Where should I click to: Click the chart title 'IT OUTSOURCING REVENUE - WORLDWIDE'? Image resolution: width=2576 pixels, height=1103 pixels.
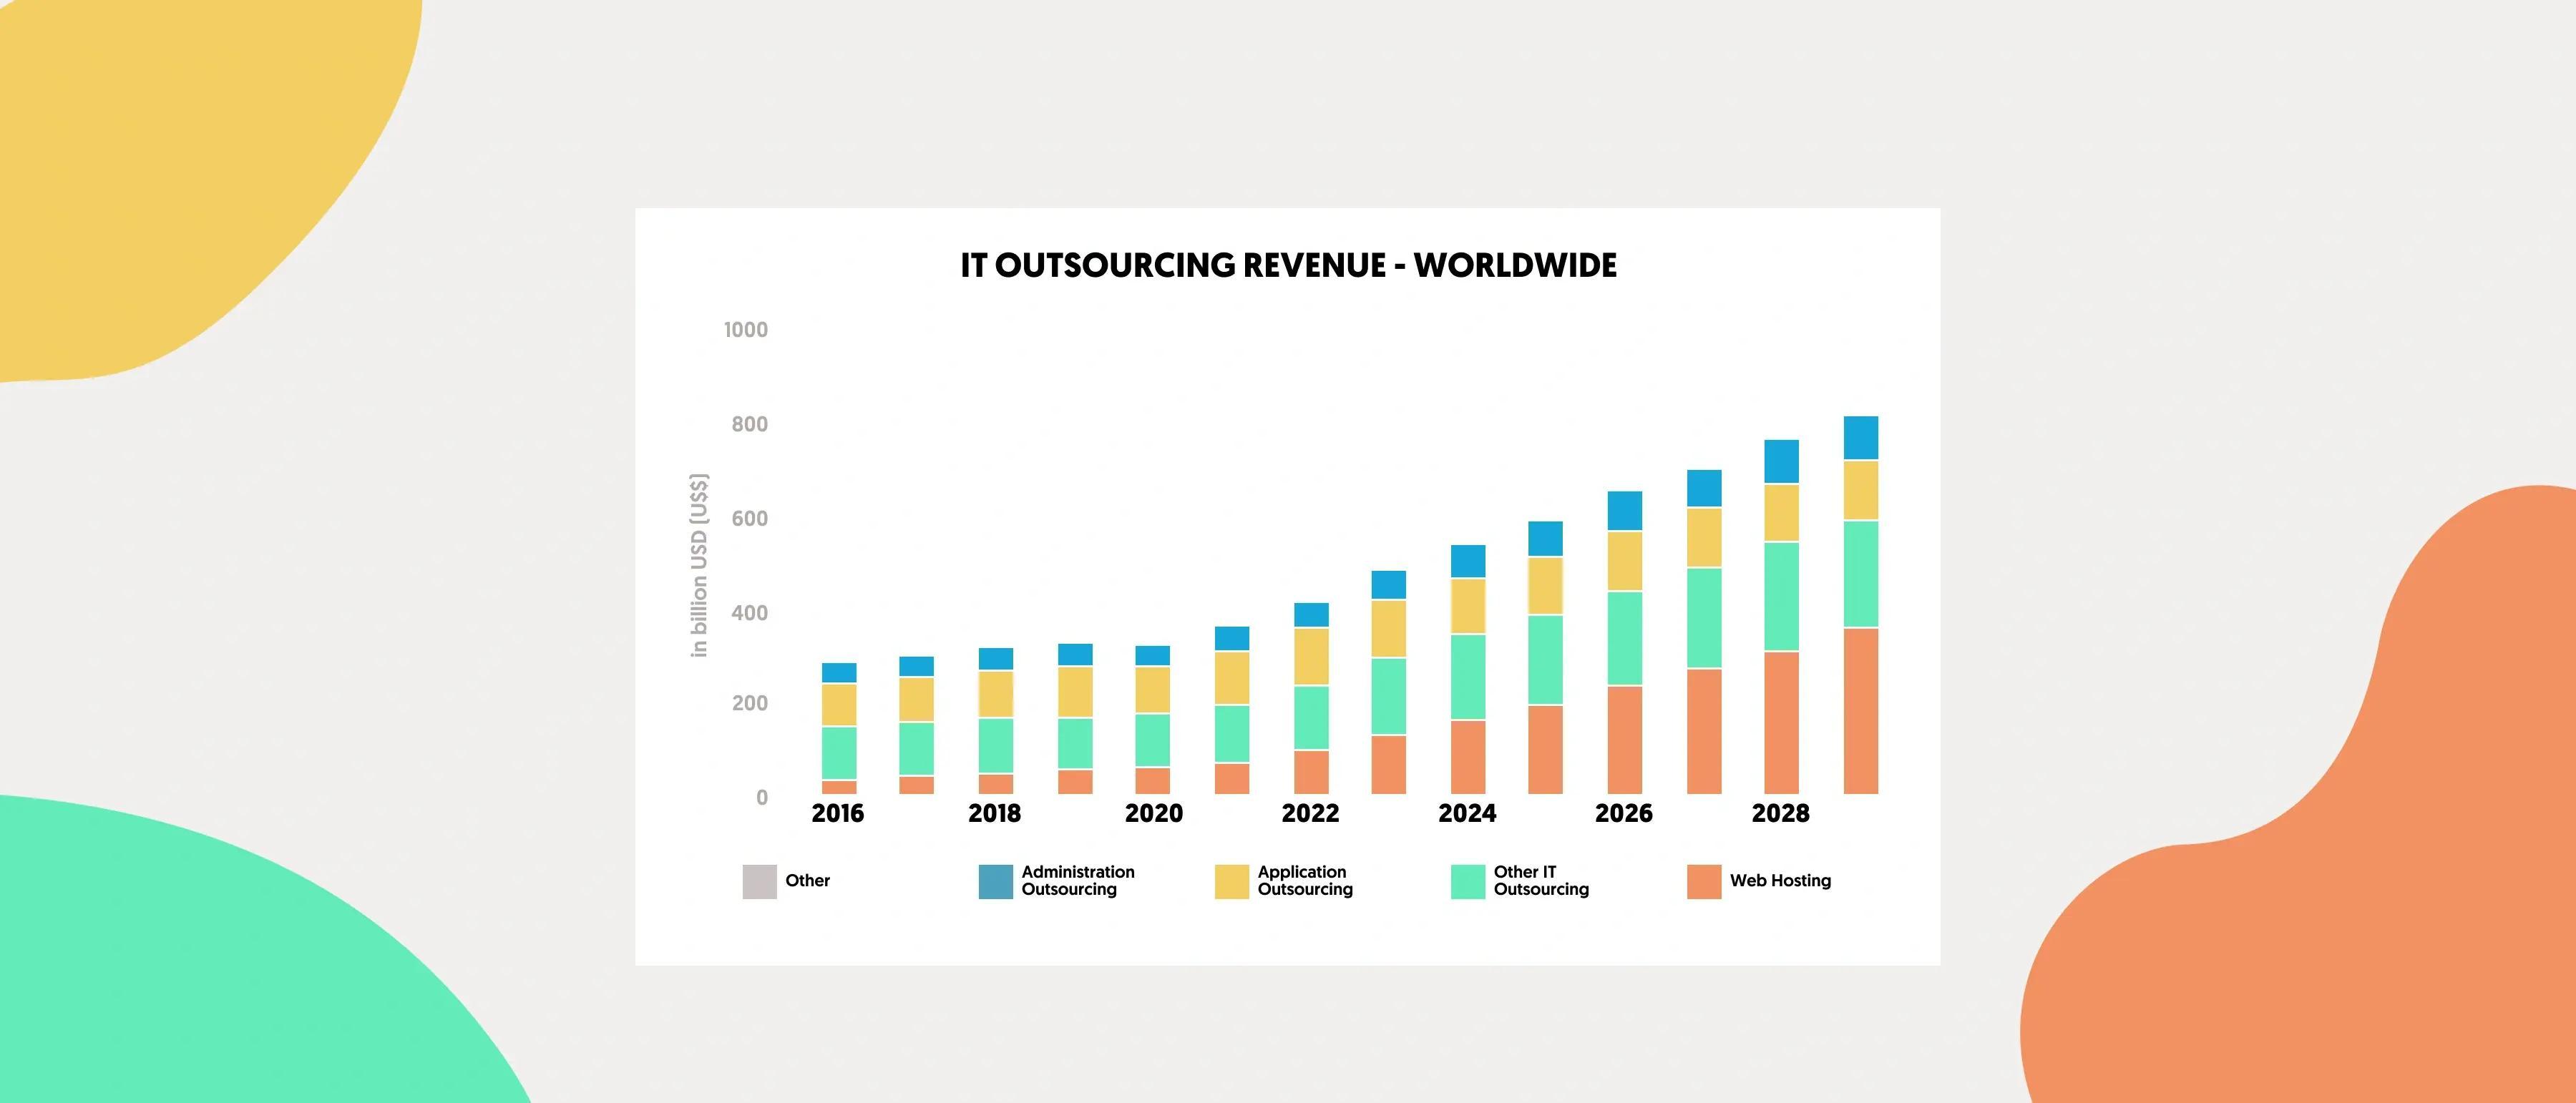point(1288,266)
